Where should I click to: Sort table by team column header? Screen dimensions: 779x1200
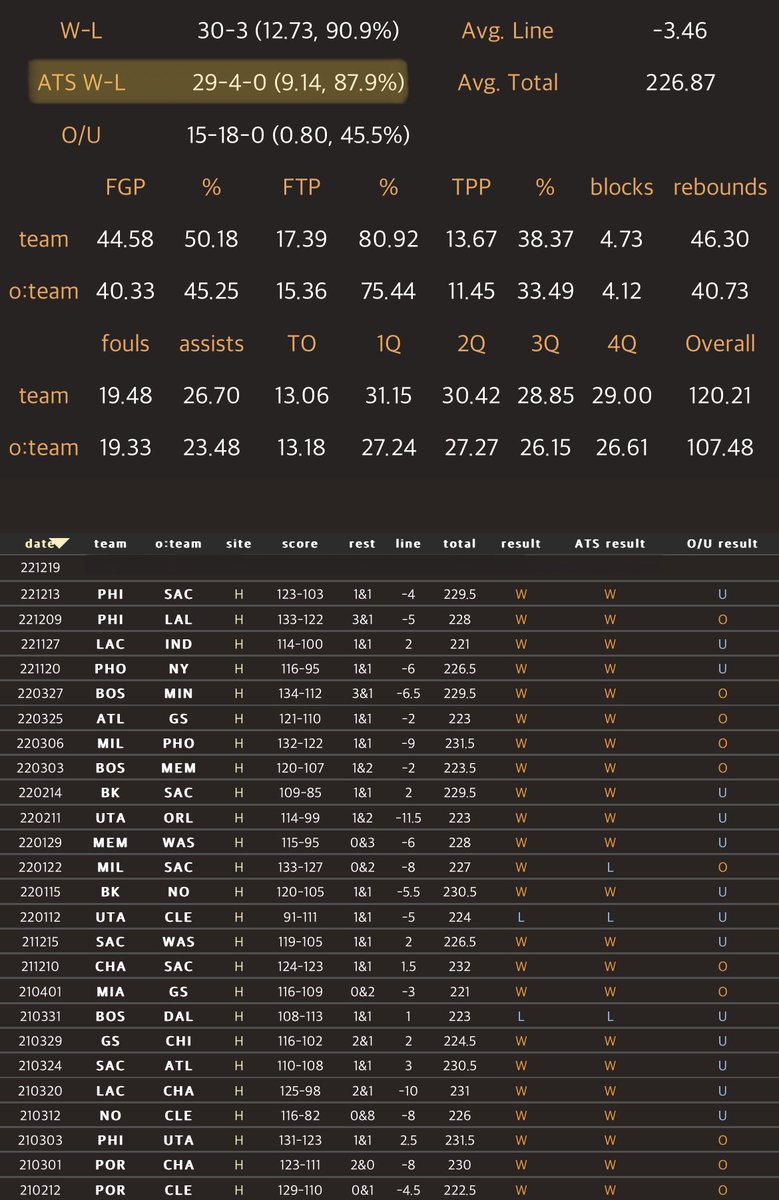(x=110, y=544)
